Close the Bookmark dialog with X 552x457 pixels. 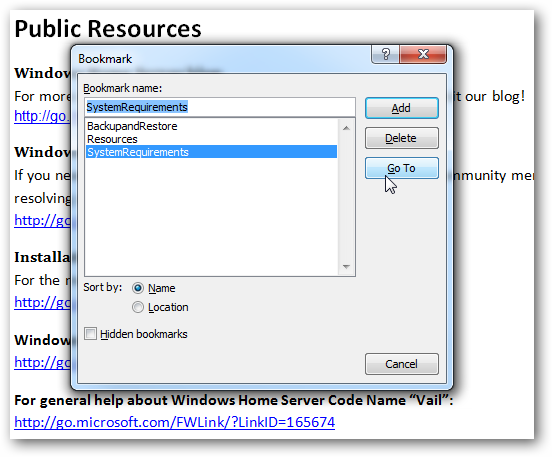(423, 54)
